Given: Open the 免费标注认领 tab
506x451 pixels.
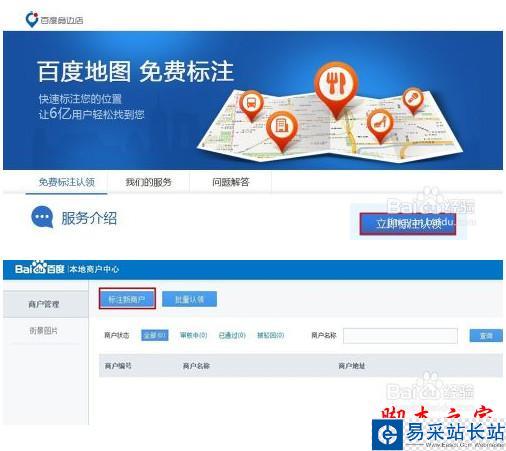Looking at the screenshot, I should [67, 182].
